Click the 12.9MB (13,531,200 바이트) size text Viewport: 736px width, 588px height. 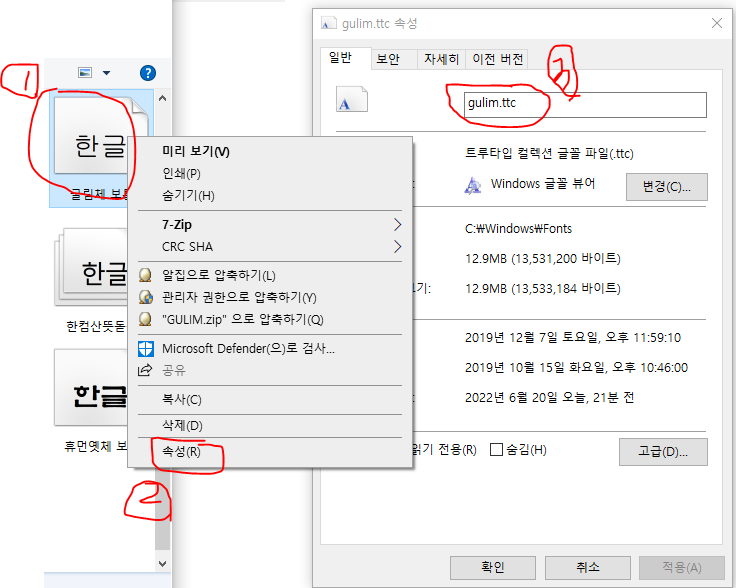point(543,259)
